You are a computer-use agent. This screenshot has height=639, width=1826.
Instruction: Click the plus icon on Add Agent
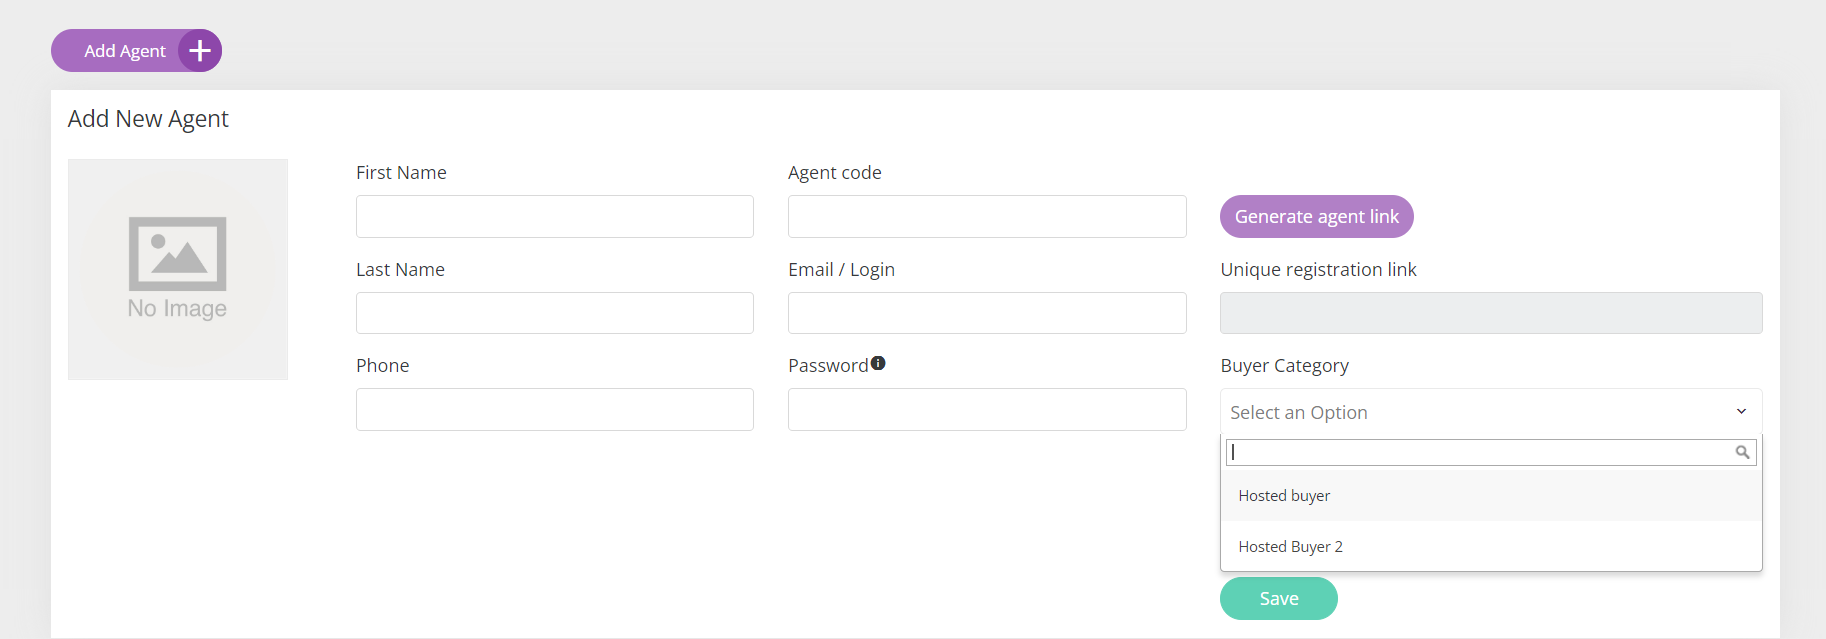pos(200,51)
